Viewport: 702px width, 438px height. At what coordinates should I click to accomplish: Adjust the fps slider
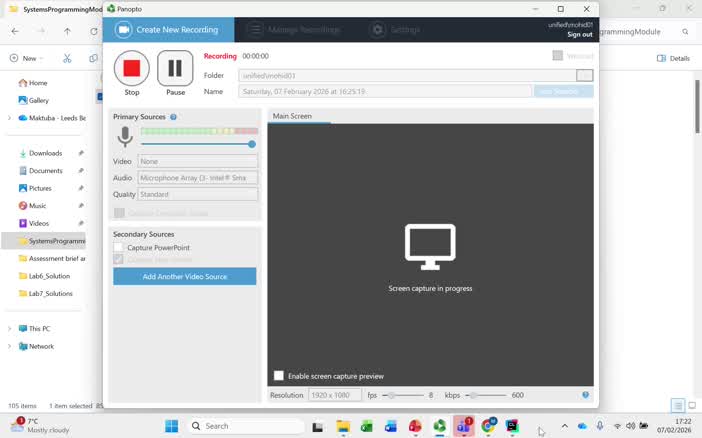pyautogui.click(x=391, y=395)
